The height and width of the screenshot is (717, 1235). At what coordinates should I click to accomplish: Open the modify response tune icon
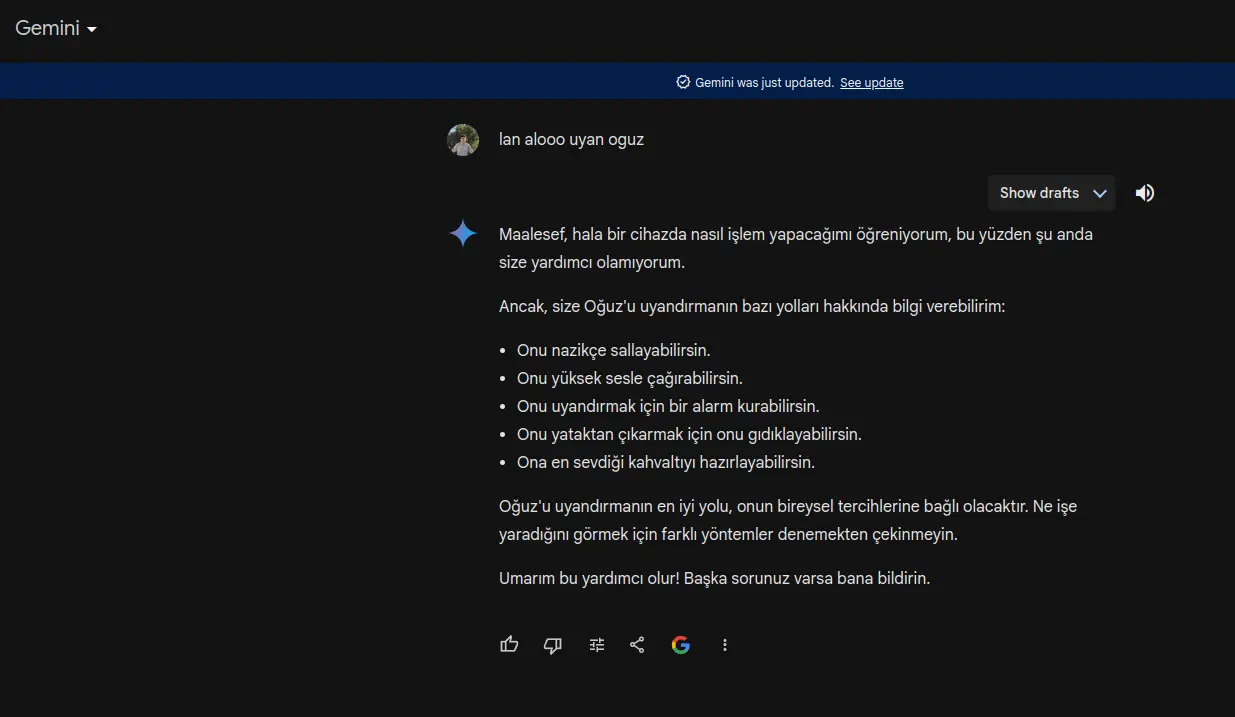[597, 645]
